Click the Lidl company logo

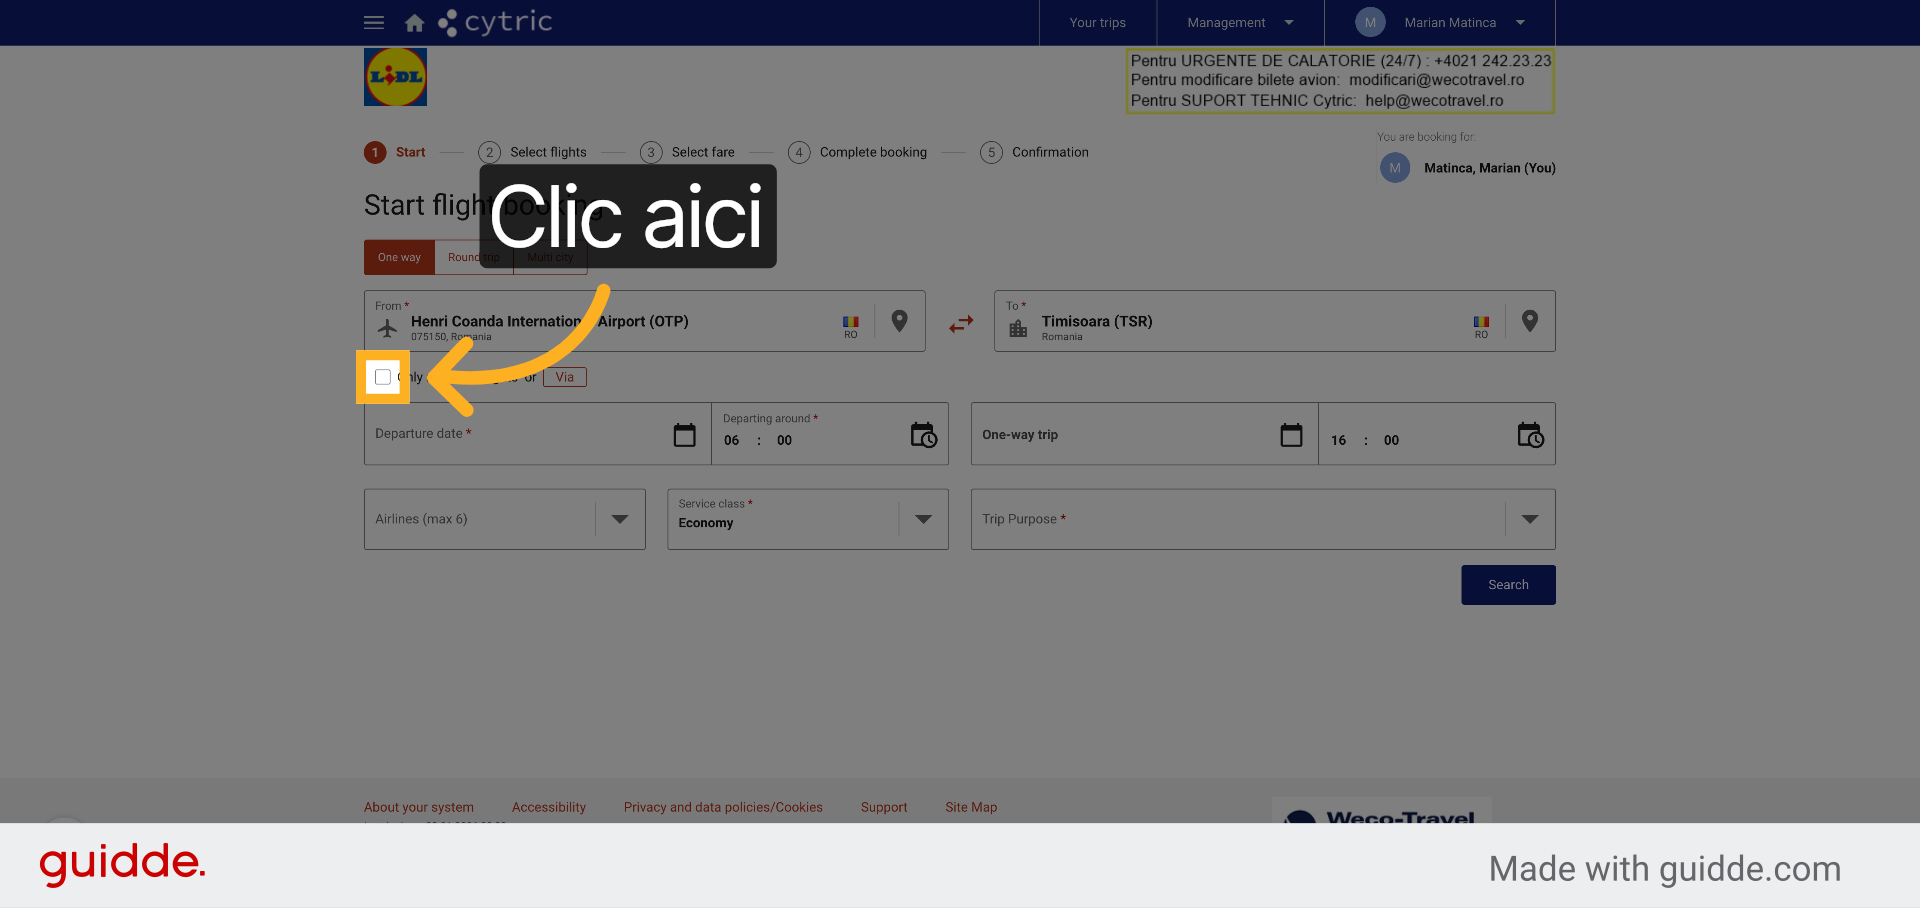point(395,77)
